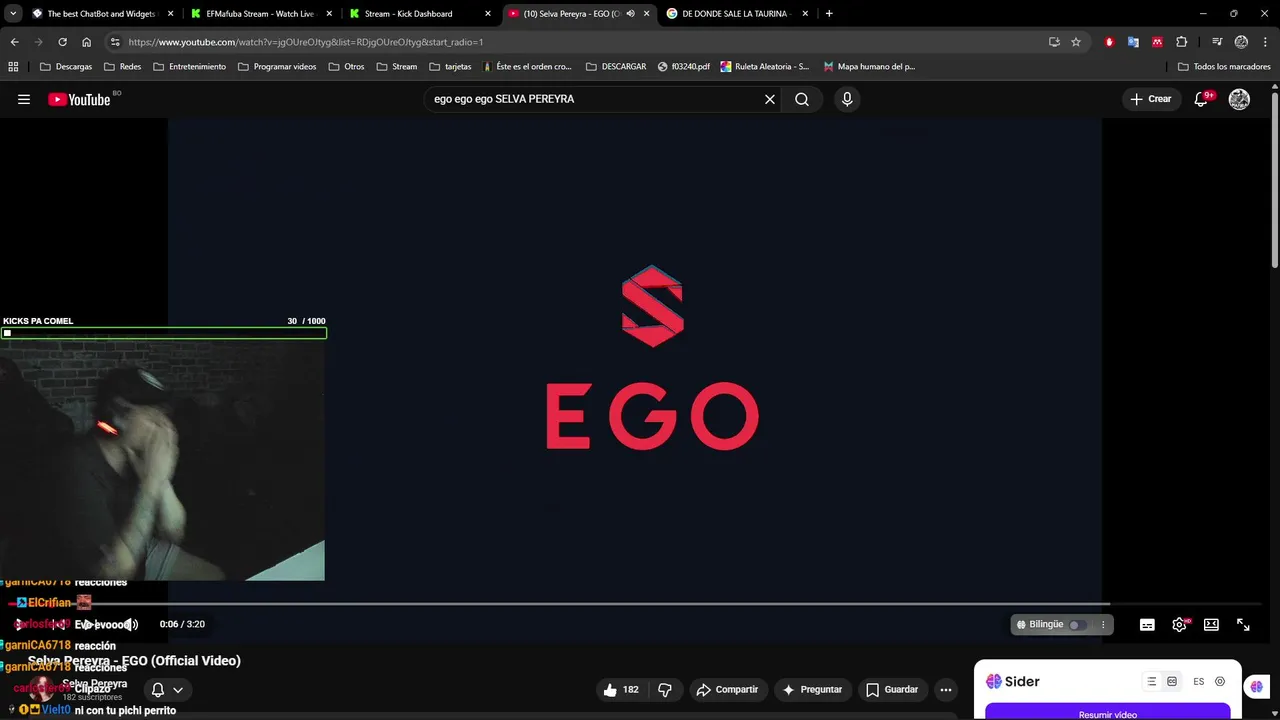Click the KICKS PA COMEL progress bar

[164, 333]
